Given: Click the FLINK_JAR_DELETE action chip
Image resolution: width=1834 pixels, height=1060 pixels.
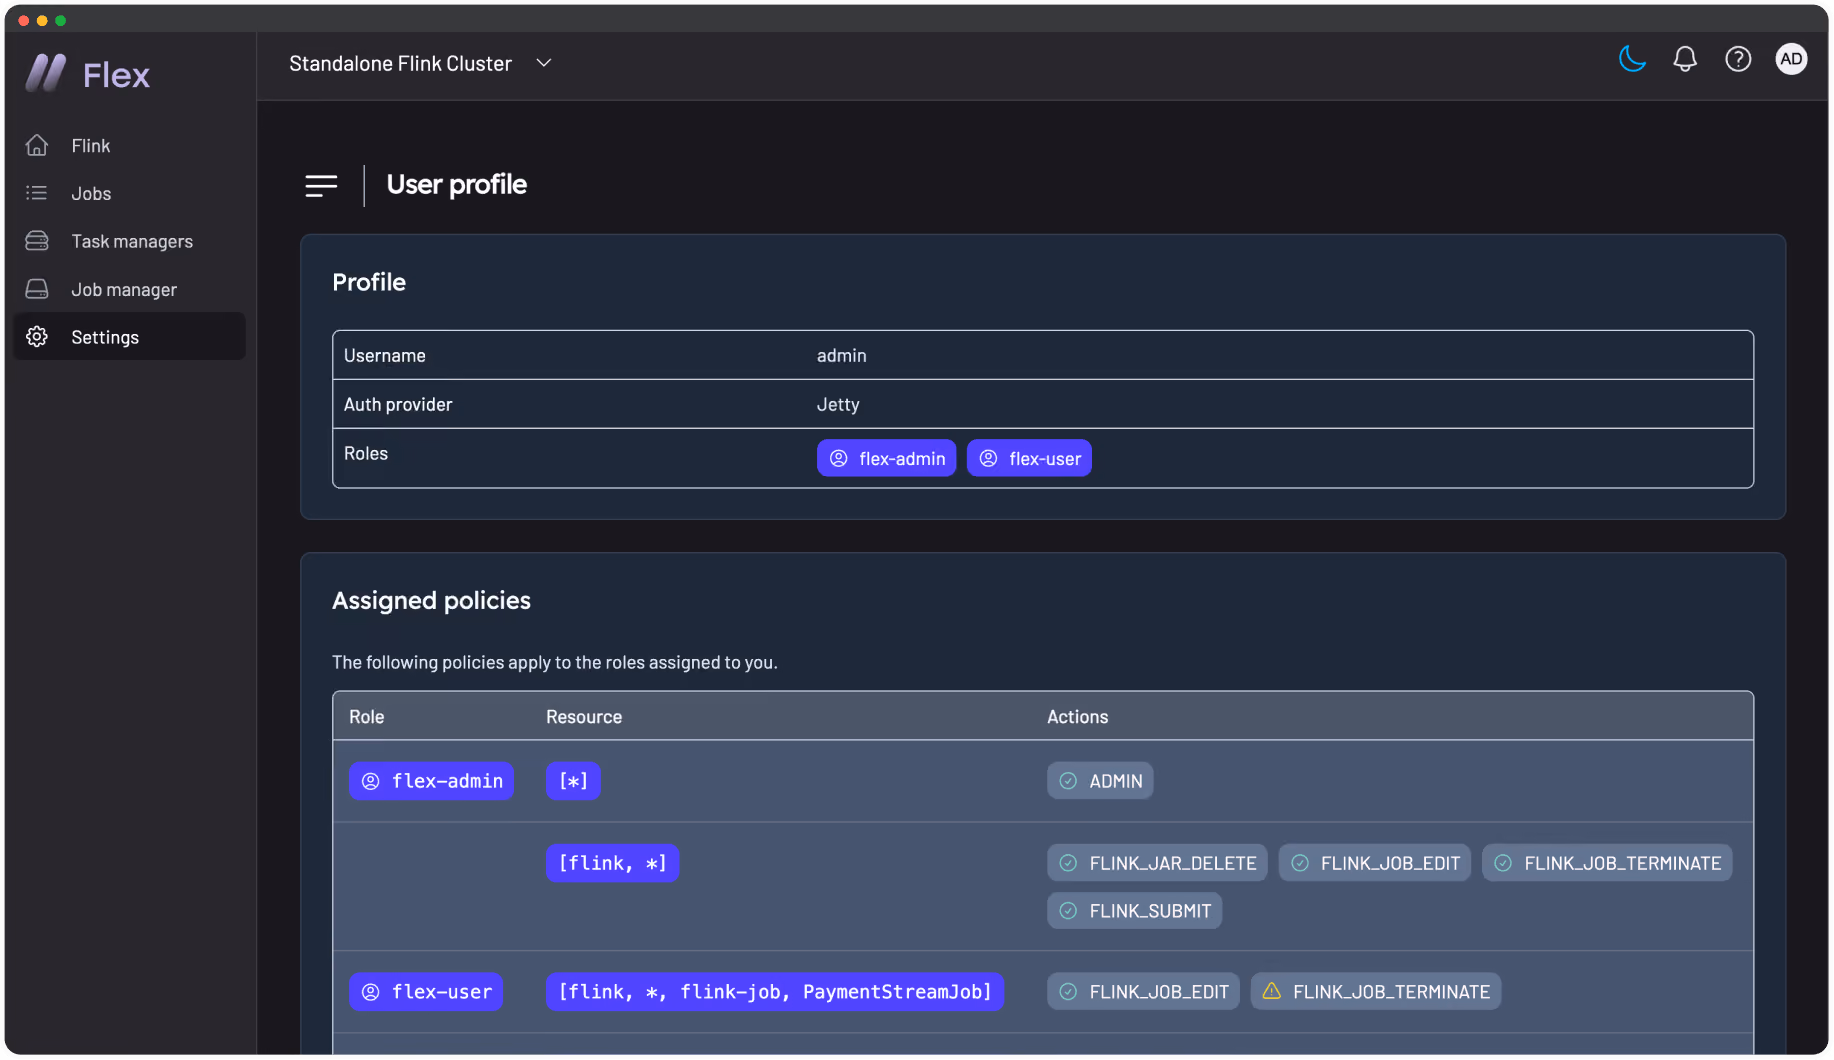Looking at the screenshot, I should 1157,864.
